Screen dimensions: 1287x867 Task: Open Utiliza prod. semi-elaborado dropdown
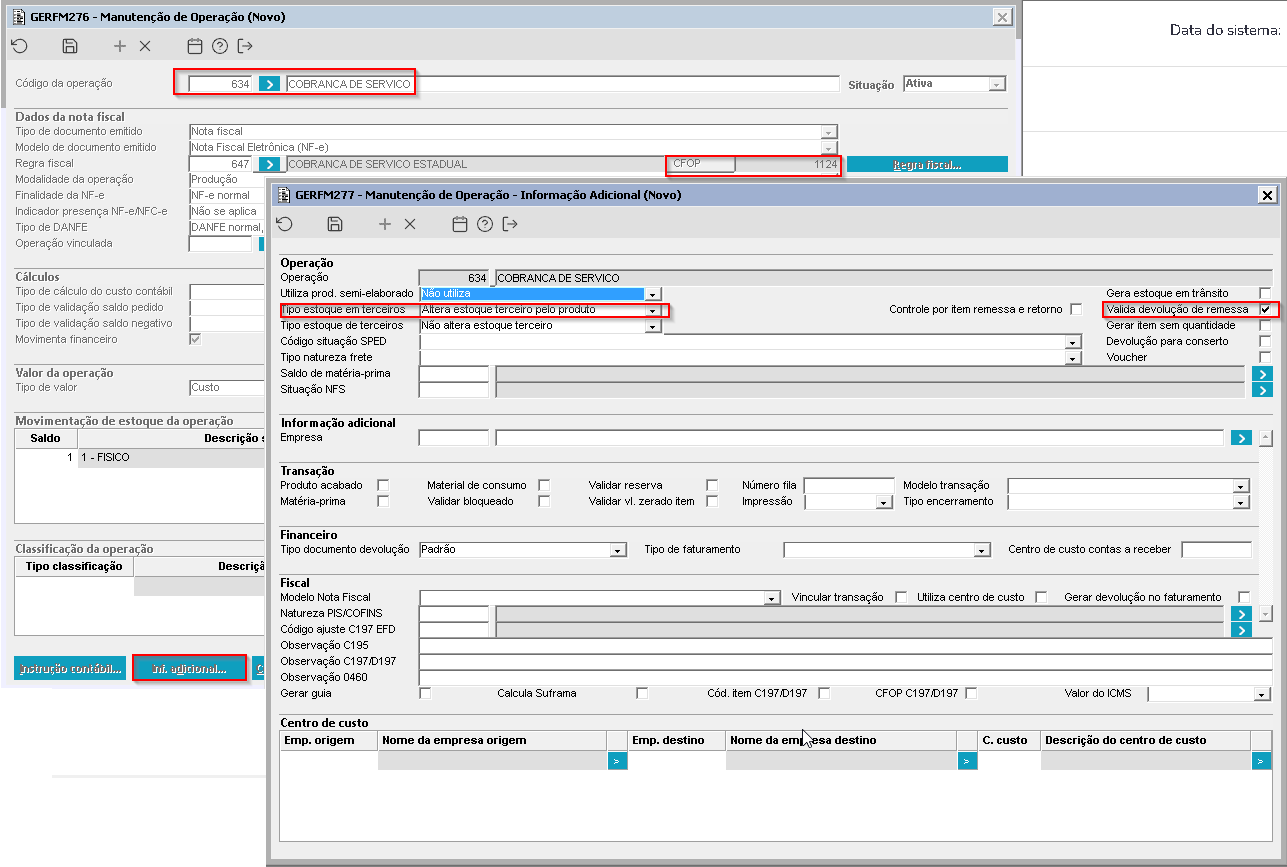coord(653,294)
